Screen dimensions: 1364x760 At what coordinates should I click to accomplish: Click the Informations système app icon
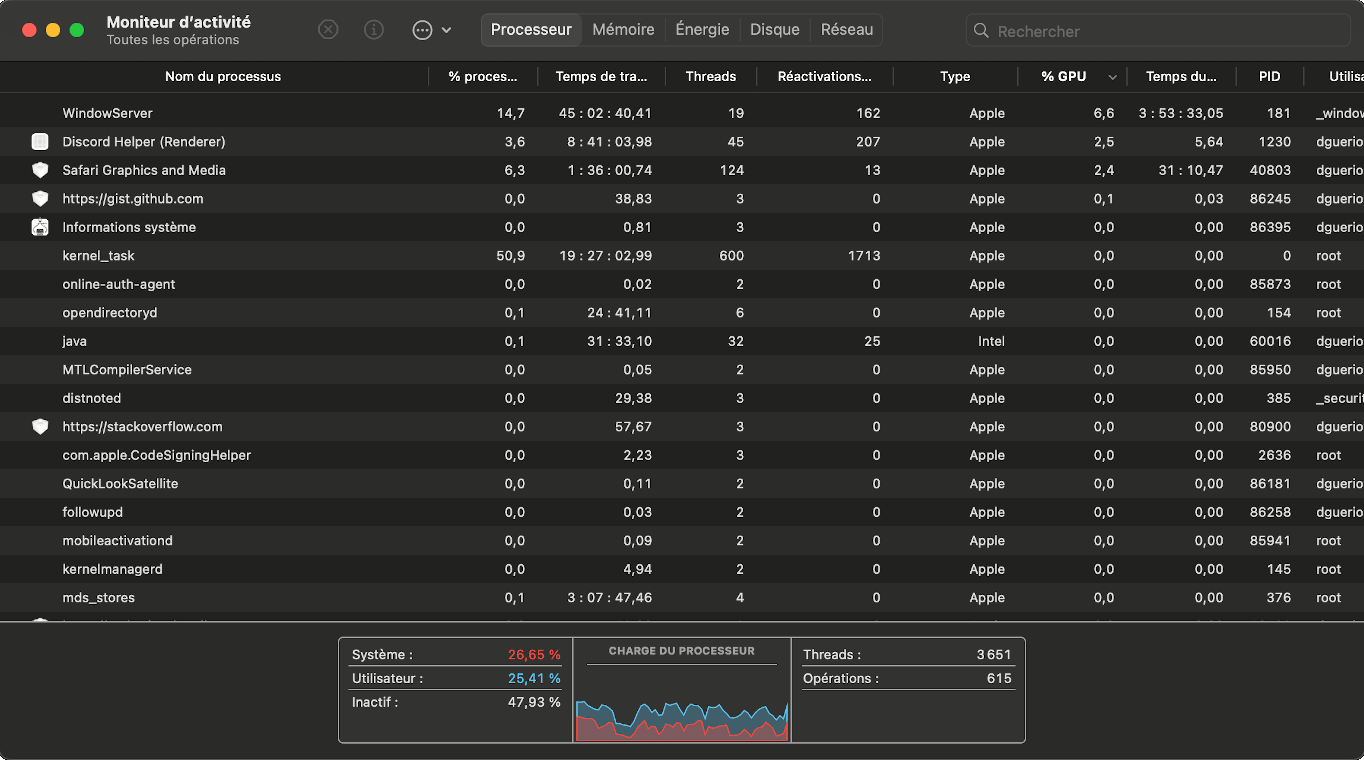coord(40,227)
